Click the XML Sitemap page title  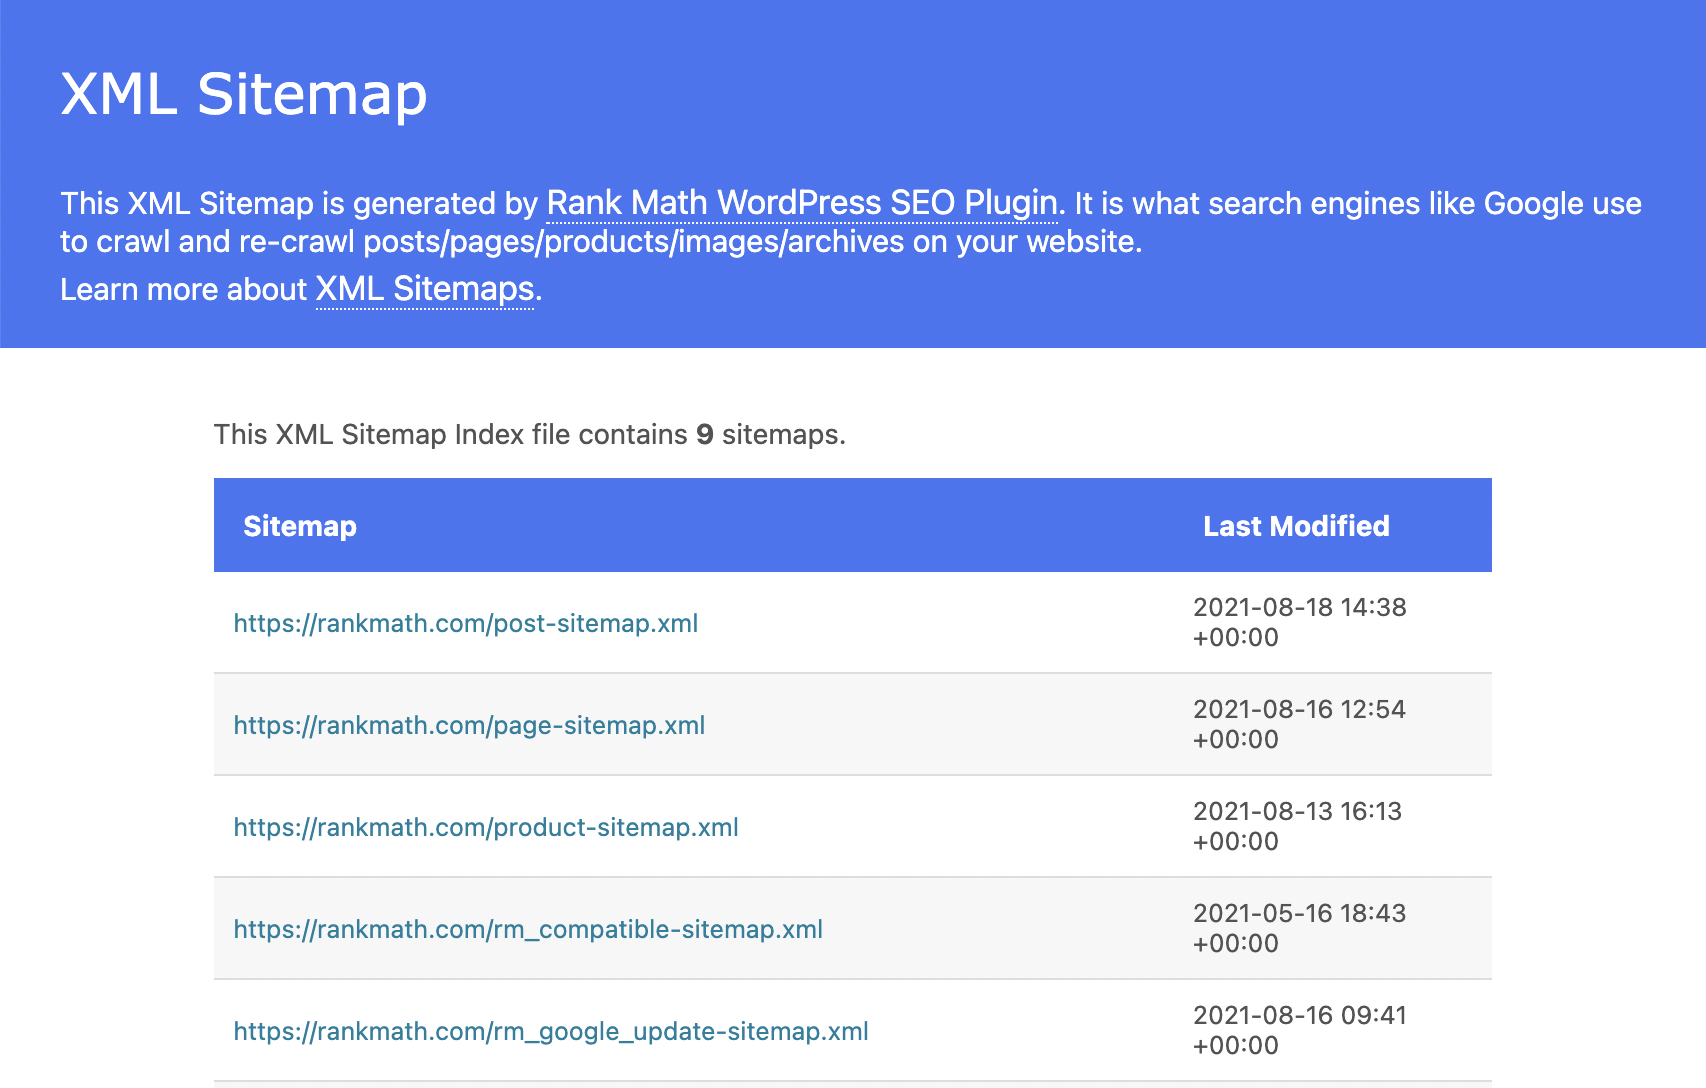tap(244, 94)
